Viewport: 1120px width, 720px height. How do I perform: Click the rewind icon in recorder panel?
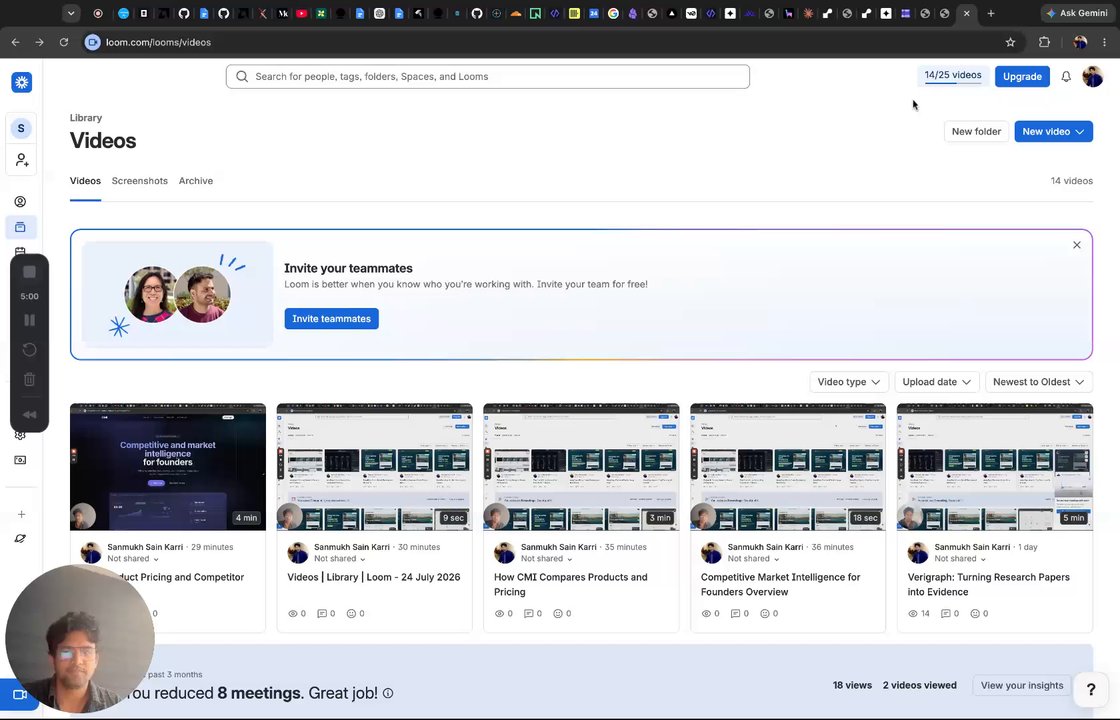pyautogui.click(x=29, y=414)
